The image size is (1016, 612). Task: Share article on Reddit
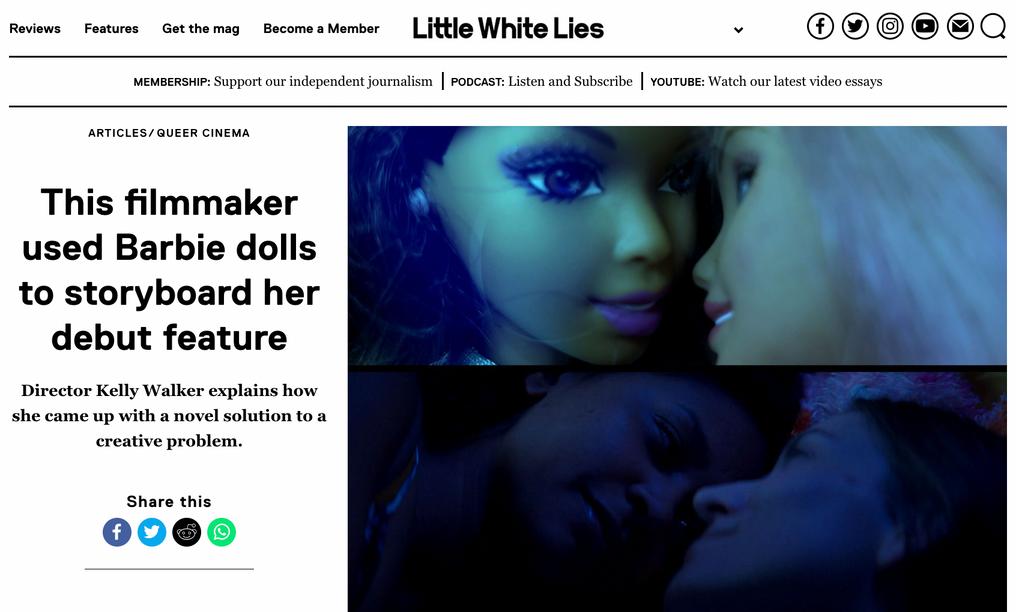click(x=187, y=532)
